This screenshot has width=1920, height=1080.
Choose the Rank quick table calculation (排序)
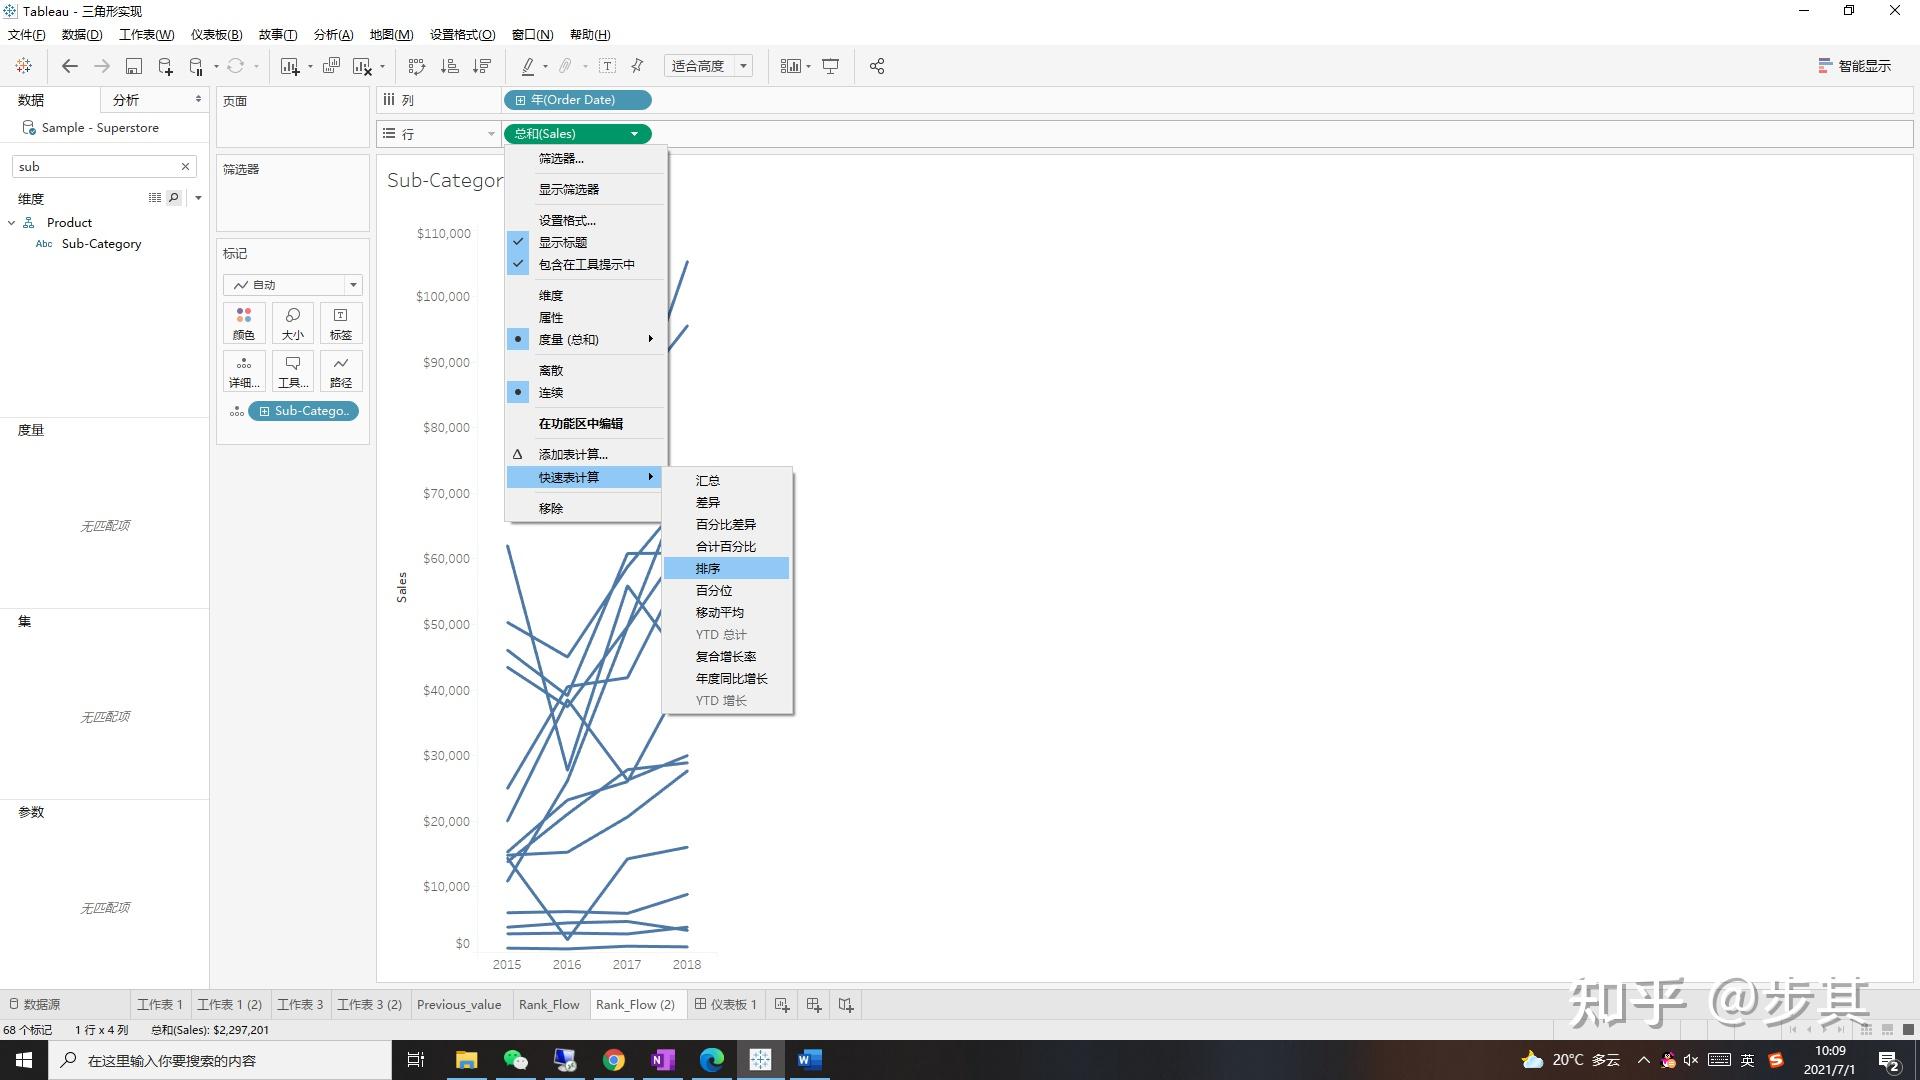[708, 568]
